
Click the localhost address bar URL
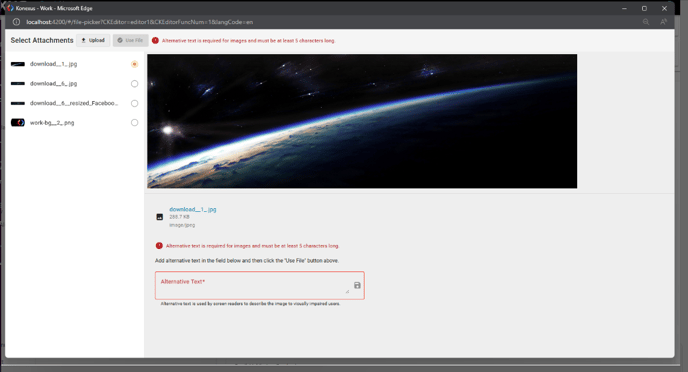[140, 22]
